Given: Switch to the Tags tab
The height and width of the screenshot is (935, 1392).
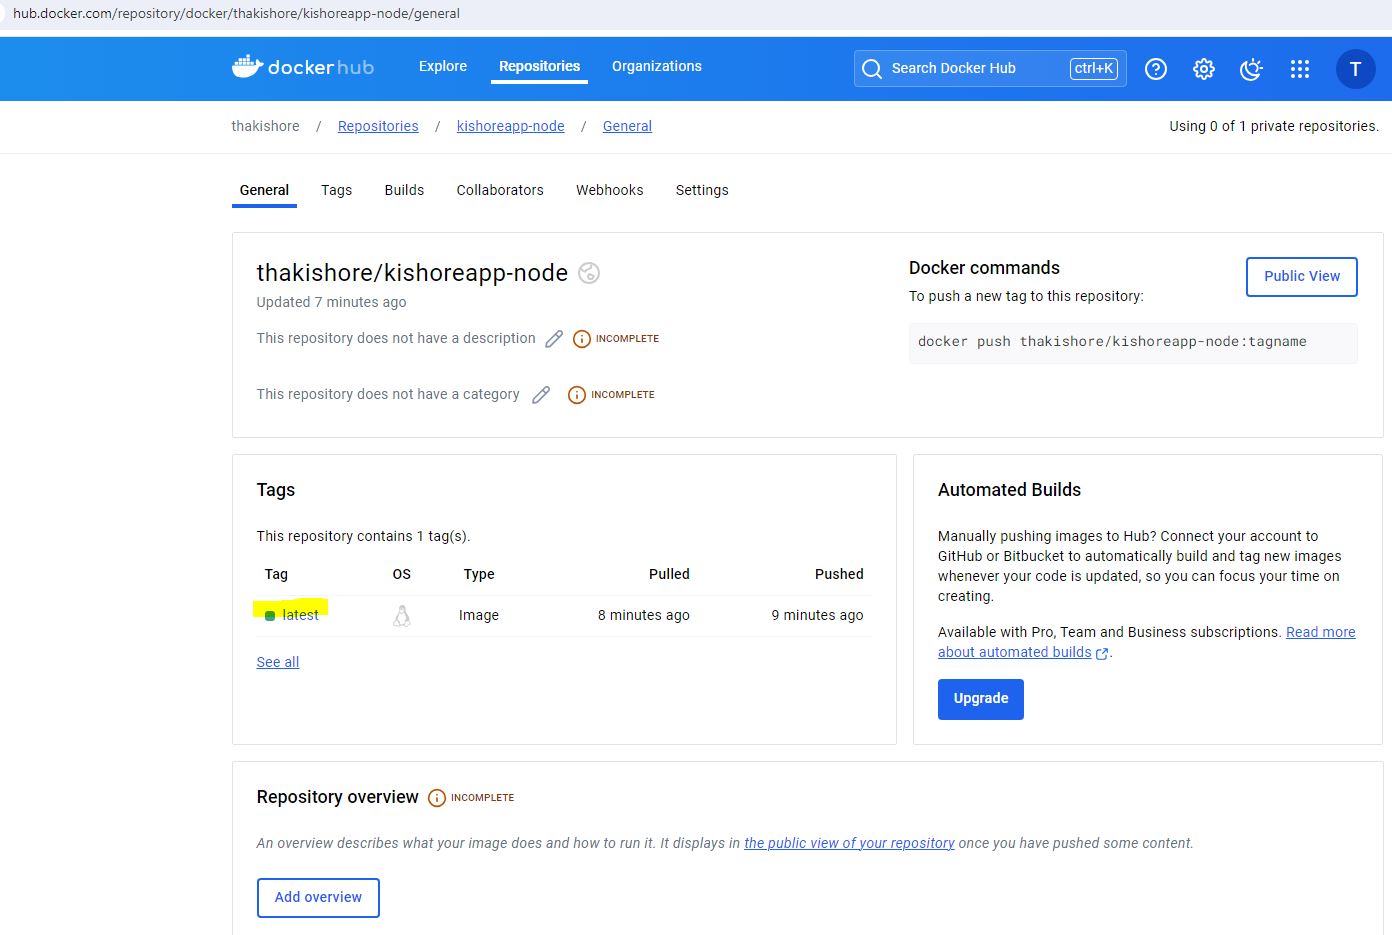Looking at the screenshot, I should click(336, 190).
